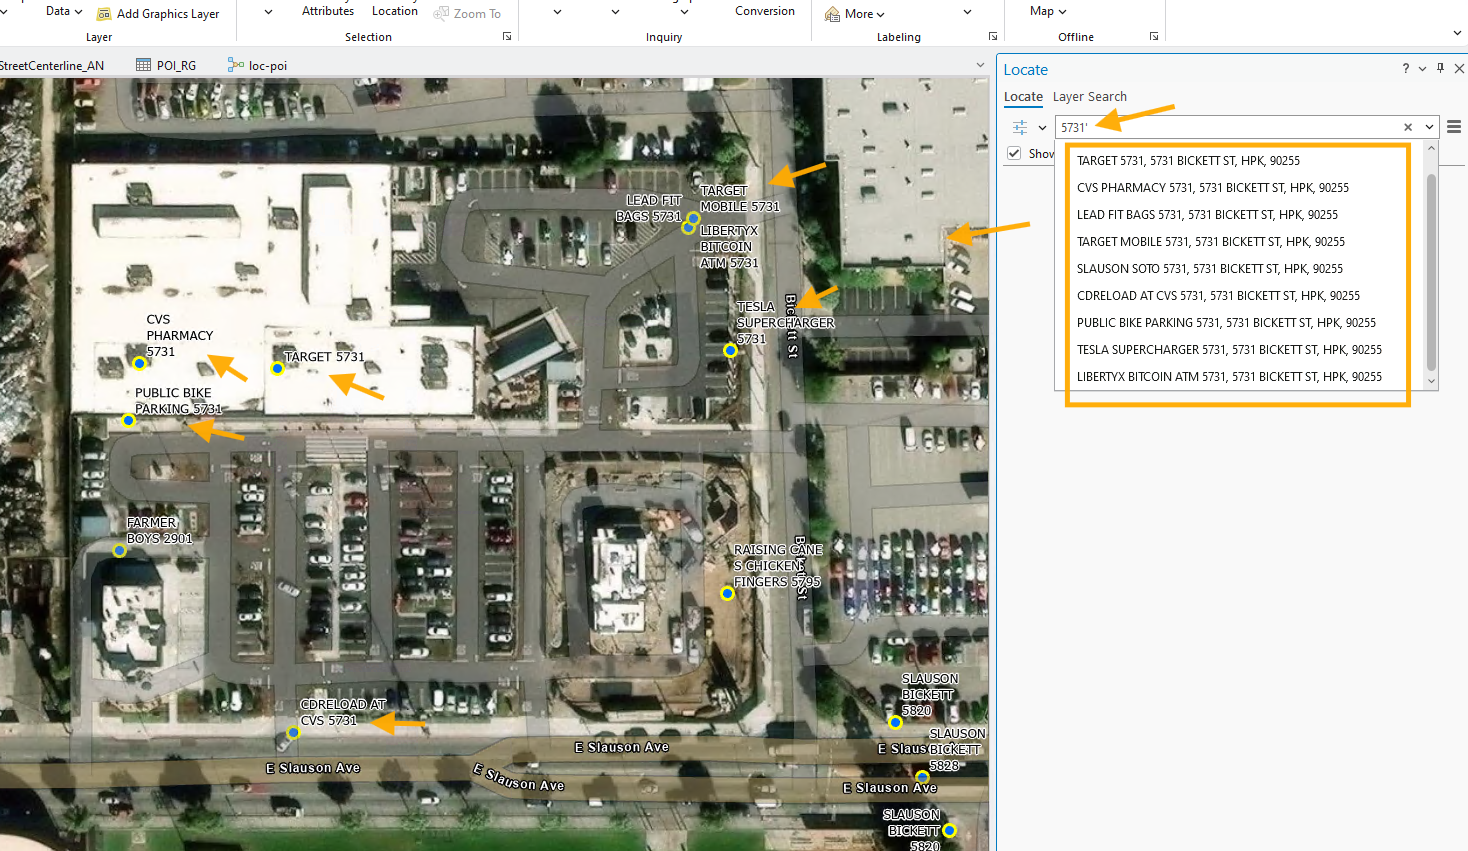Uncheck the Show checkbox in Locate pane
Image resolution: width=1468 pixels, height=851 pixels.
click(x=1015, y=153)
